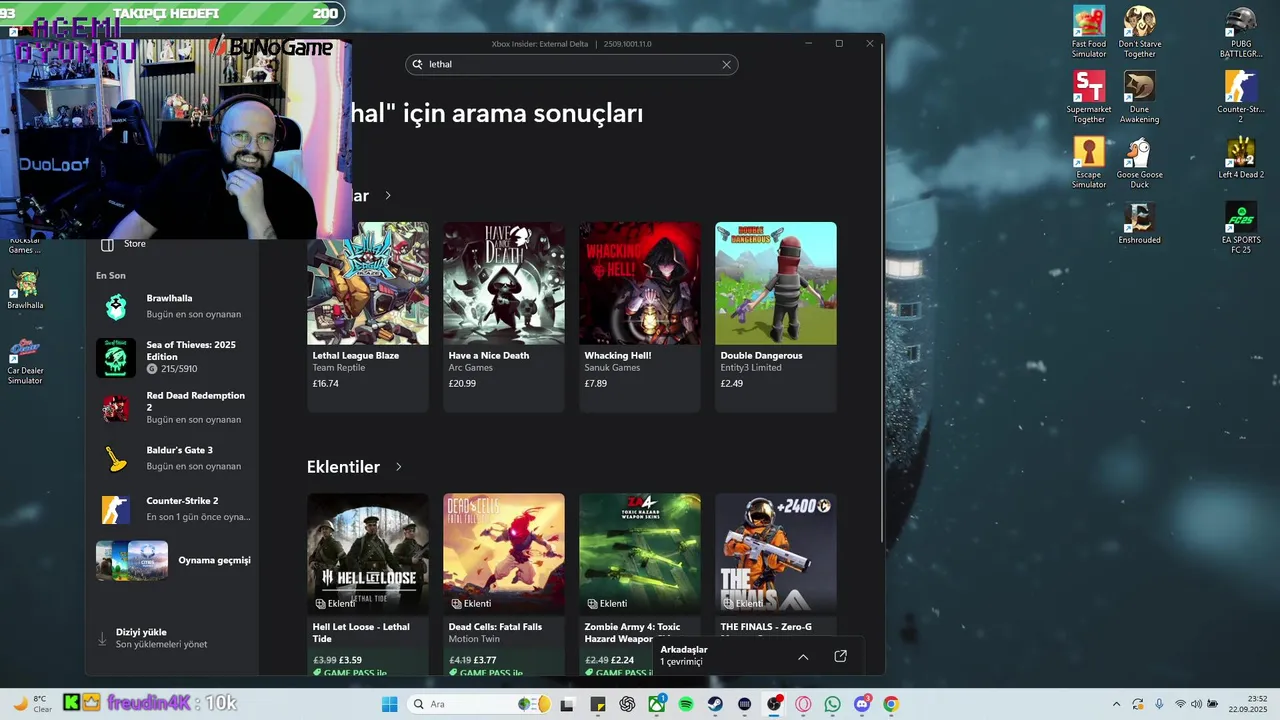Image resolution: width=1280 pixels, height=720 pixels.
Task: Open Car Dealer Simulator desktop shortcut
Action: [25, 360]
